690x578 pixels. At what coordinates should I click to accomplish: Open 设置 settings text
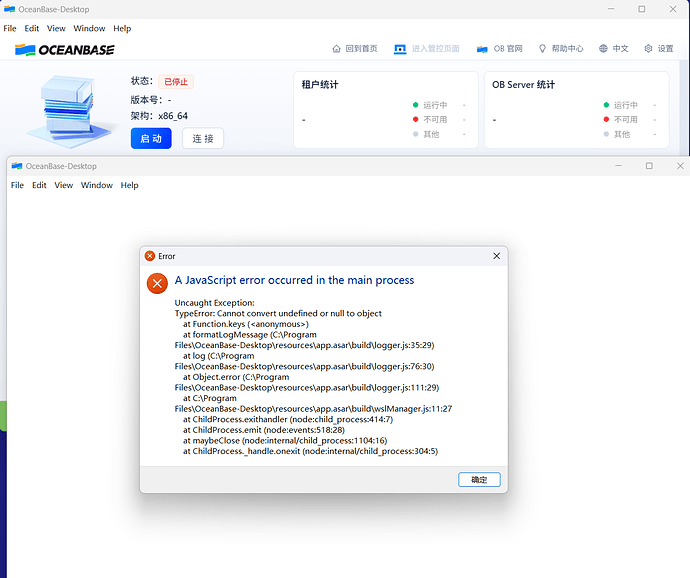tap(665, 48)
